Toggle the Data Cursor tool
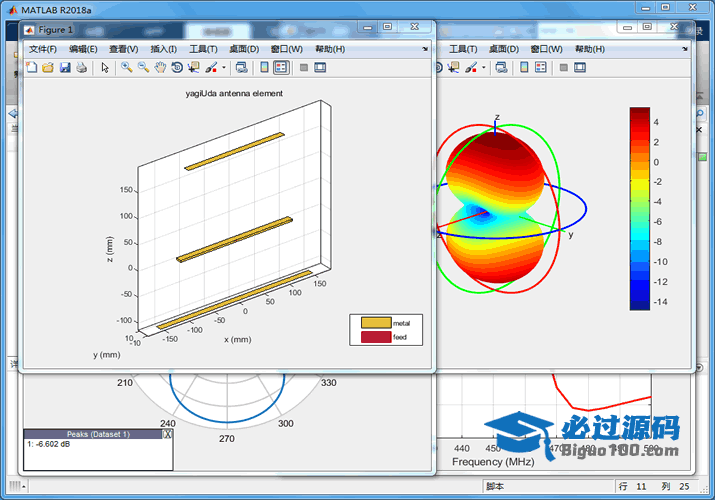The image size is (715, 500). point(194,67)
